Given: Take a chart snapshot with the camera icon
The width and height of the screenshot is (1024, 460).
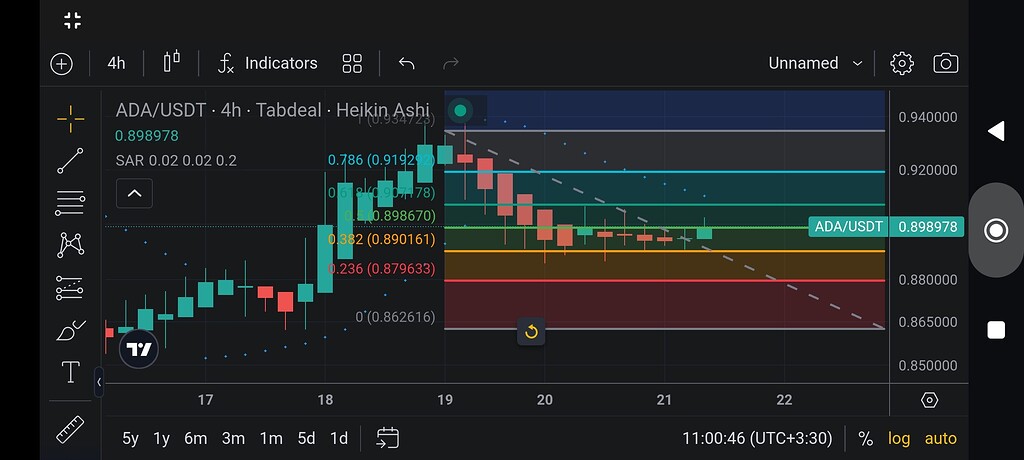Looking at the screenshot, I should click(x=945, y=63).
